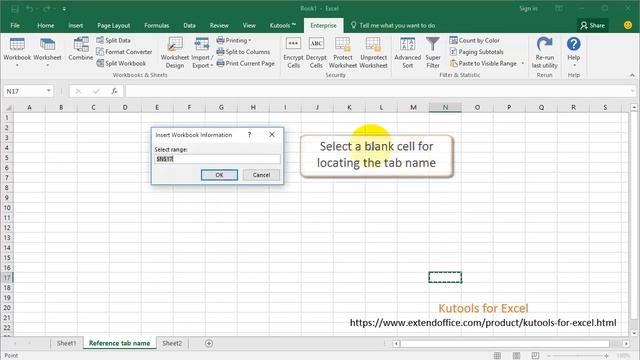Choose Split to Columns
Screen dimensions: 640x360
coord(243,52)
